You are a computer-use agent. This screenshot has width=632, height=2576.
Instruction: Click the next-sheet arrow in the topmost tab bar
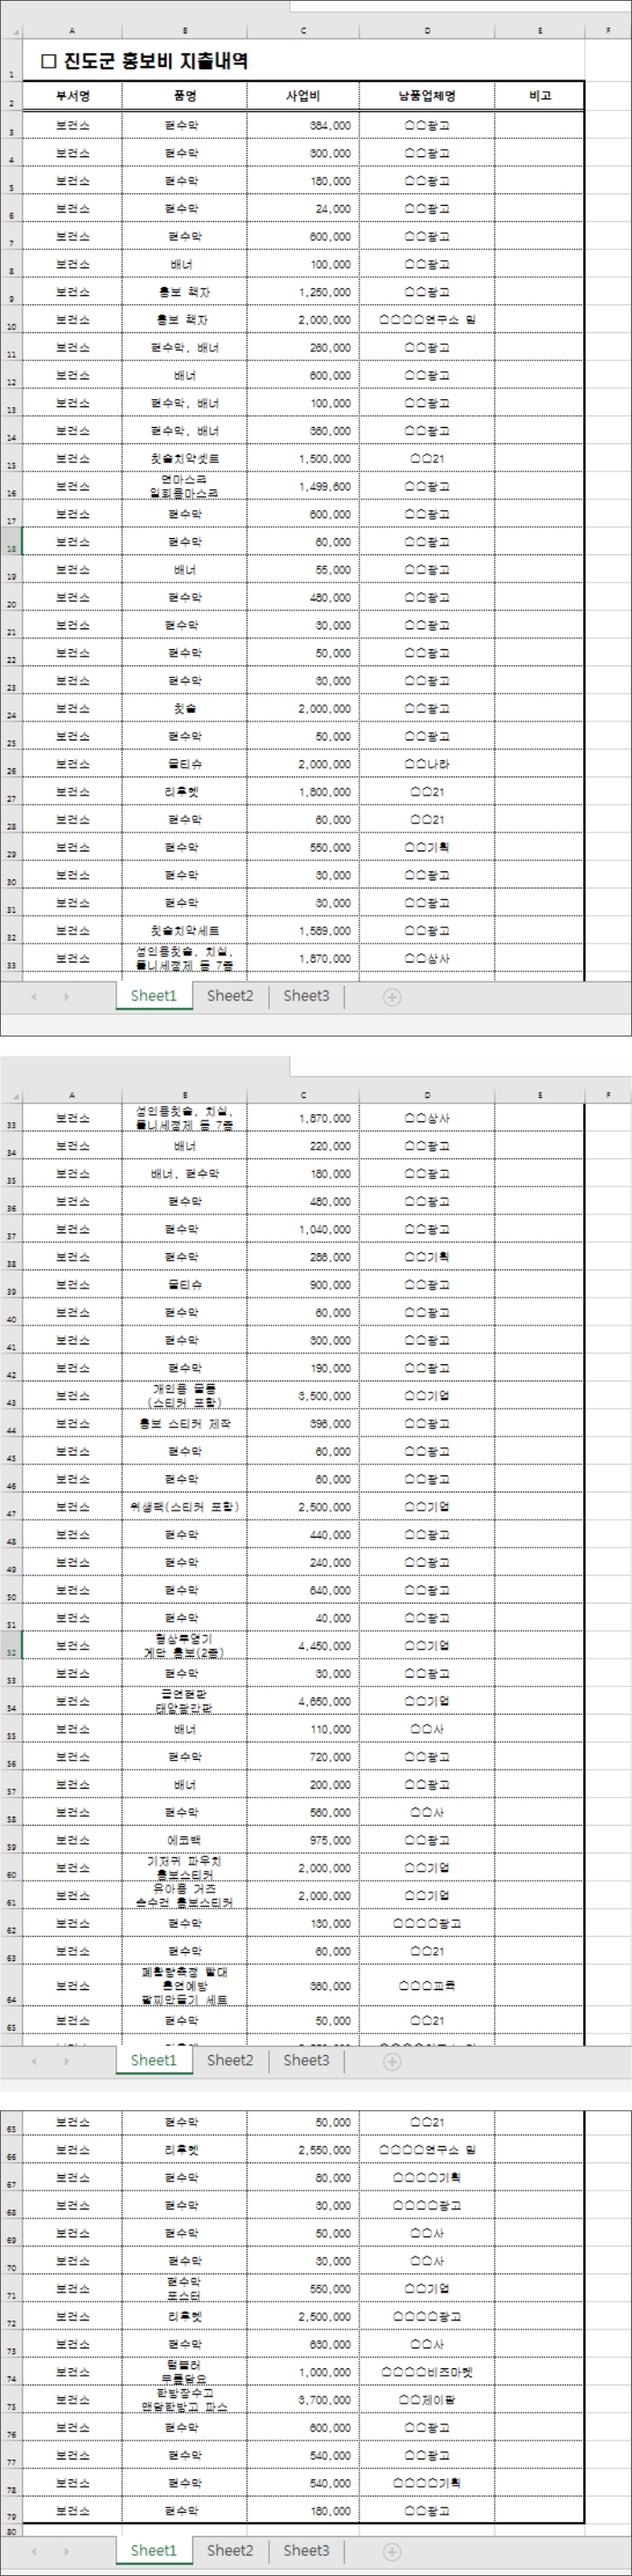(67, 997)
